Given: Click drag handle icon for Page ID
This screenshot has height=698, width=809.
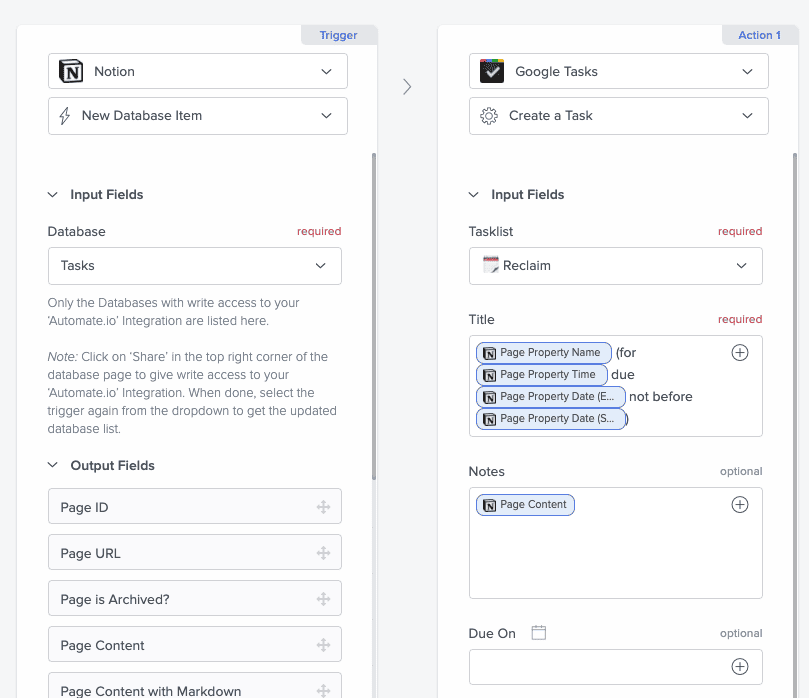Looking at the screenshot, I should tap(323, 507).
